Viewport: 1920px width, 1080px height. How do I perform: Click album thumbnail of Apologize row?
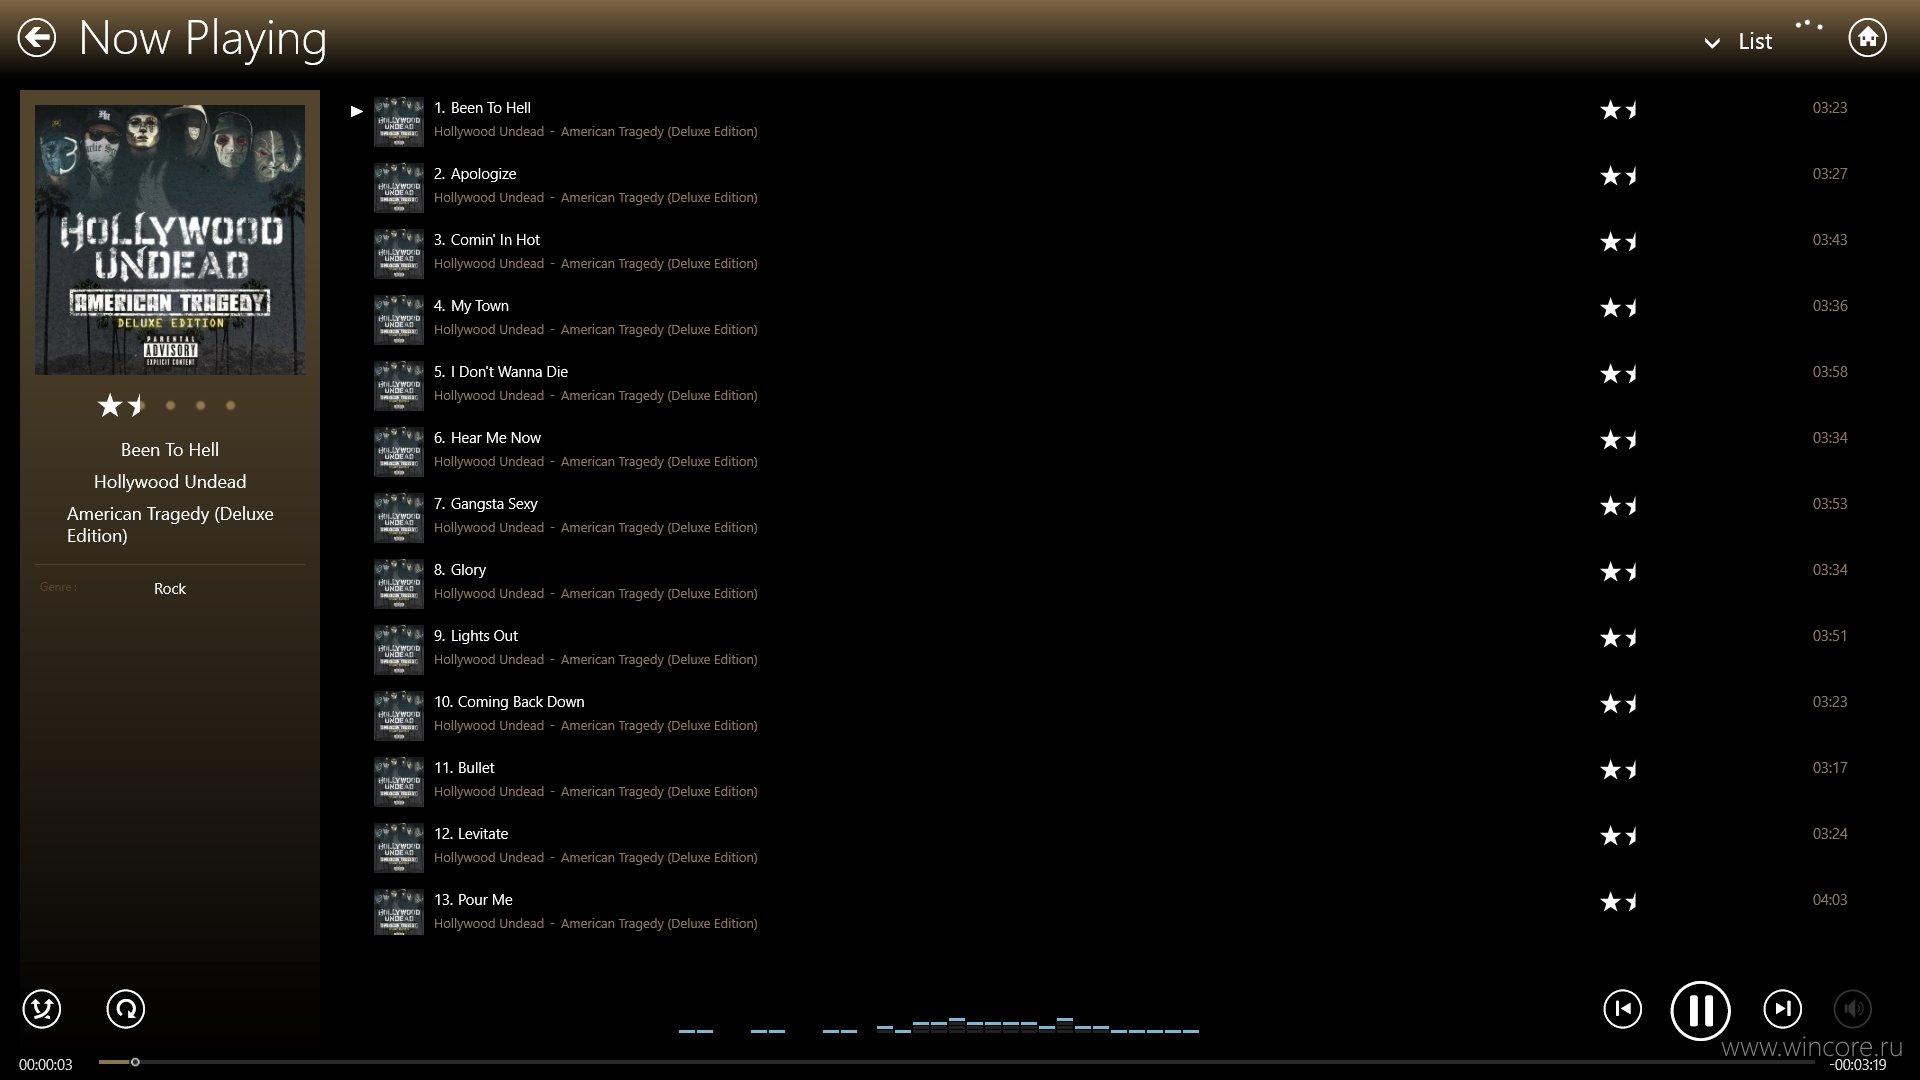click(399, 188)
